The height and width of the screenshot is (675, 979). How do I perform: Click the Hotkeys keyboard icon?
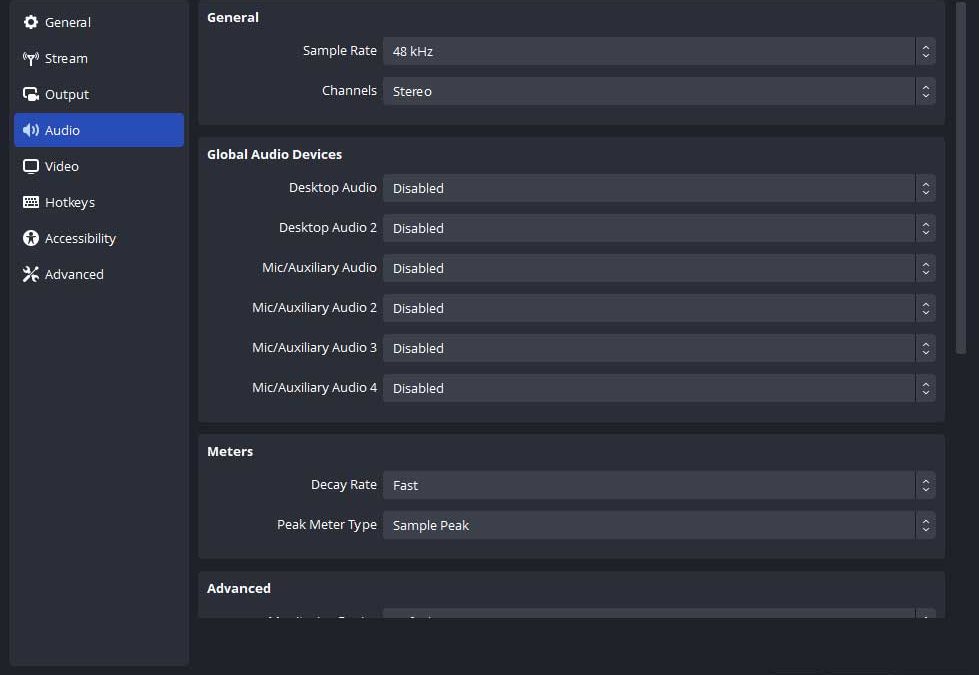(31, 202)
